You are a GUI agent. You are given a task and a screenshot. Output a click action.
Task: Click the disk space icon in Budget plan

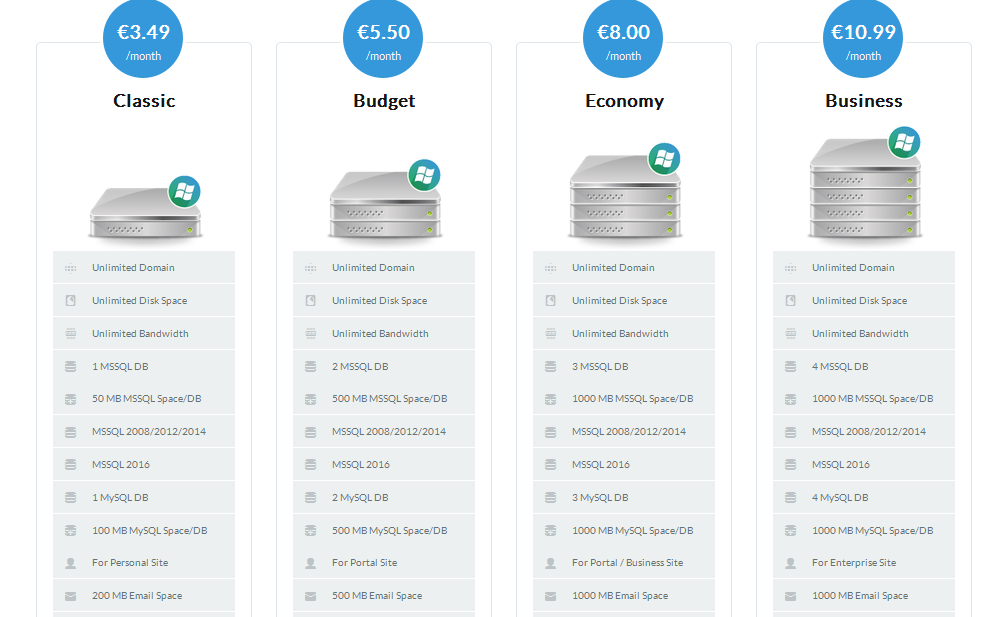310,300
